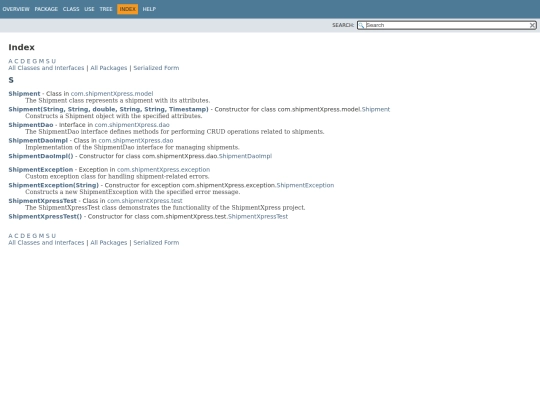Click text 'Implementation of the ShipmentDao interface'
Viewport: 540px width, 405px height.
[x=132, y=147]
